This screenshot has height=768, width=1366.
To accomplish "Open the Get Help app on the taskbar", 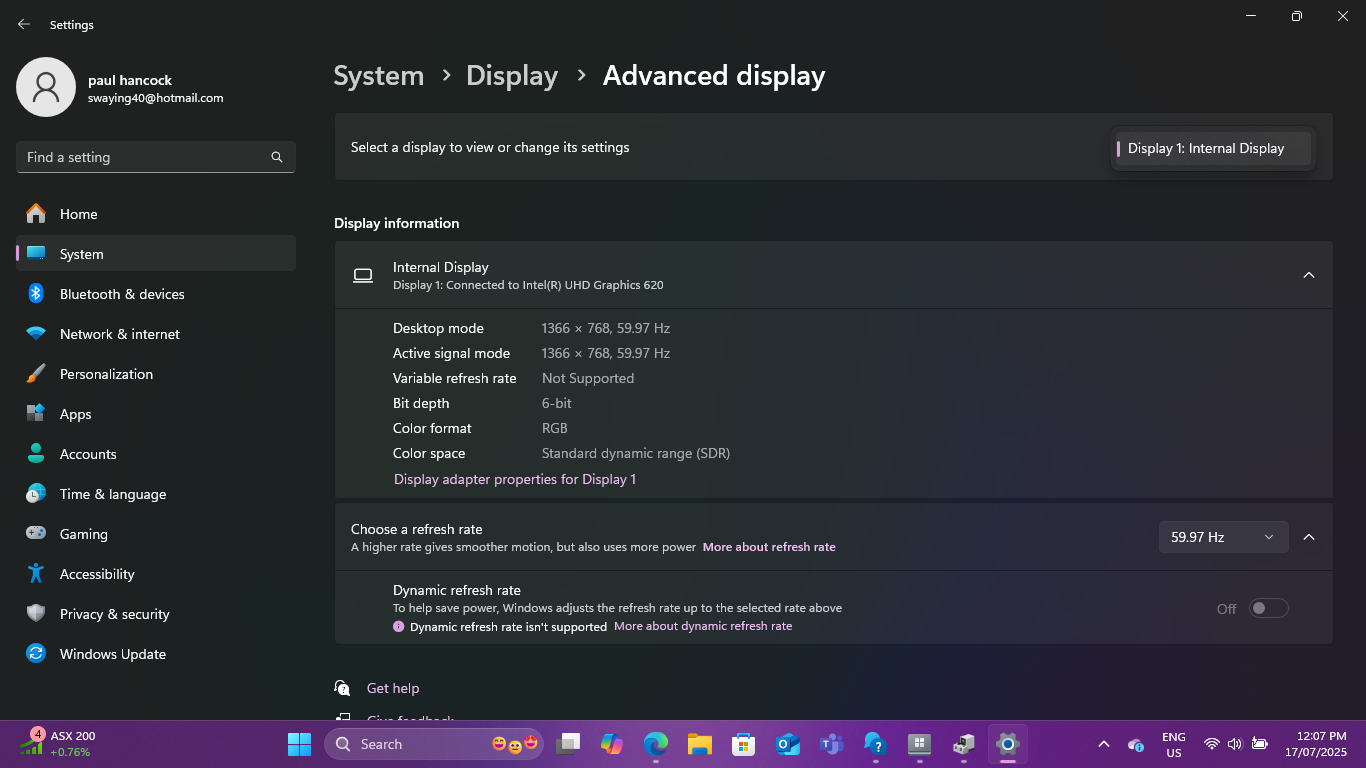I will pyautogui.click(x=875, y=744).
